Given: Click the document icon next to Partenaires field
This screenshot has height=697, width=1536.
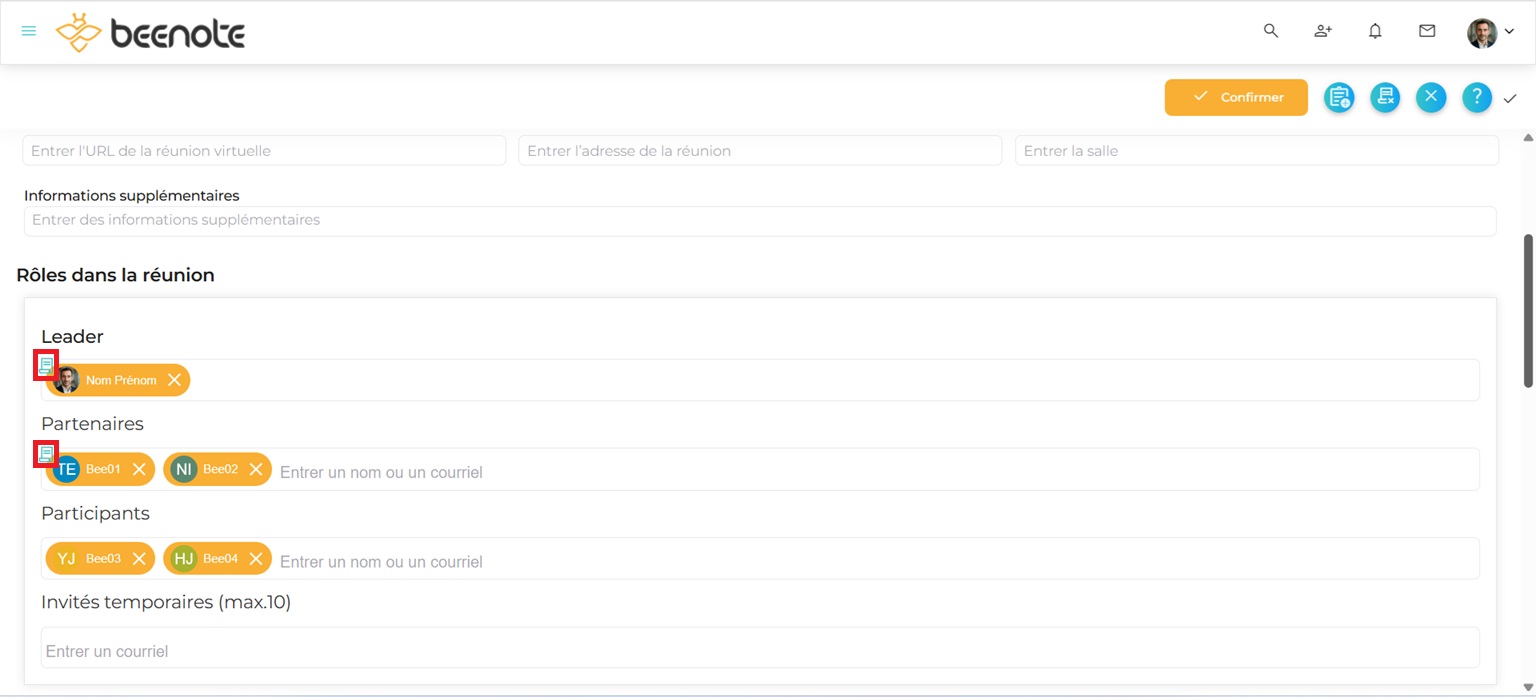Looking at the screenshot, I should pos(46,454).
